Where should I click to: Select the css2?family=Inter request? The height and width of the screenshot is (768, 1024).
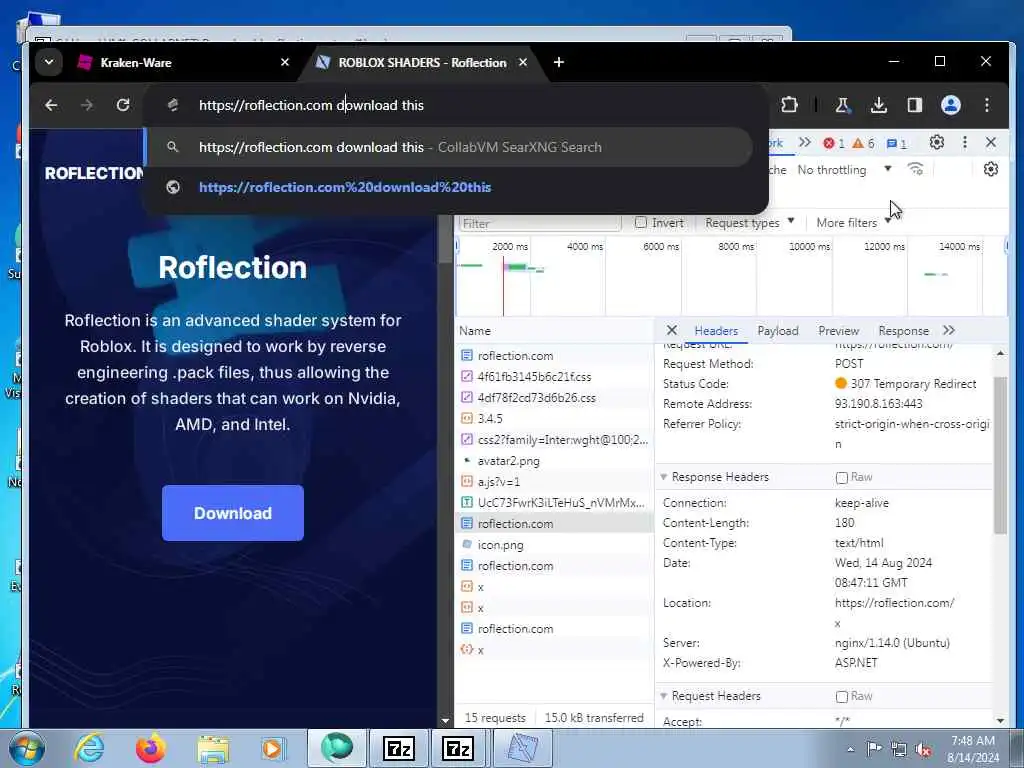(554, 440)
